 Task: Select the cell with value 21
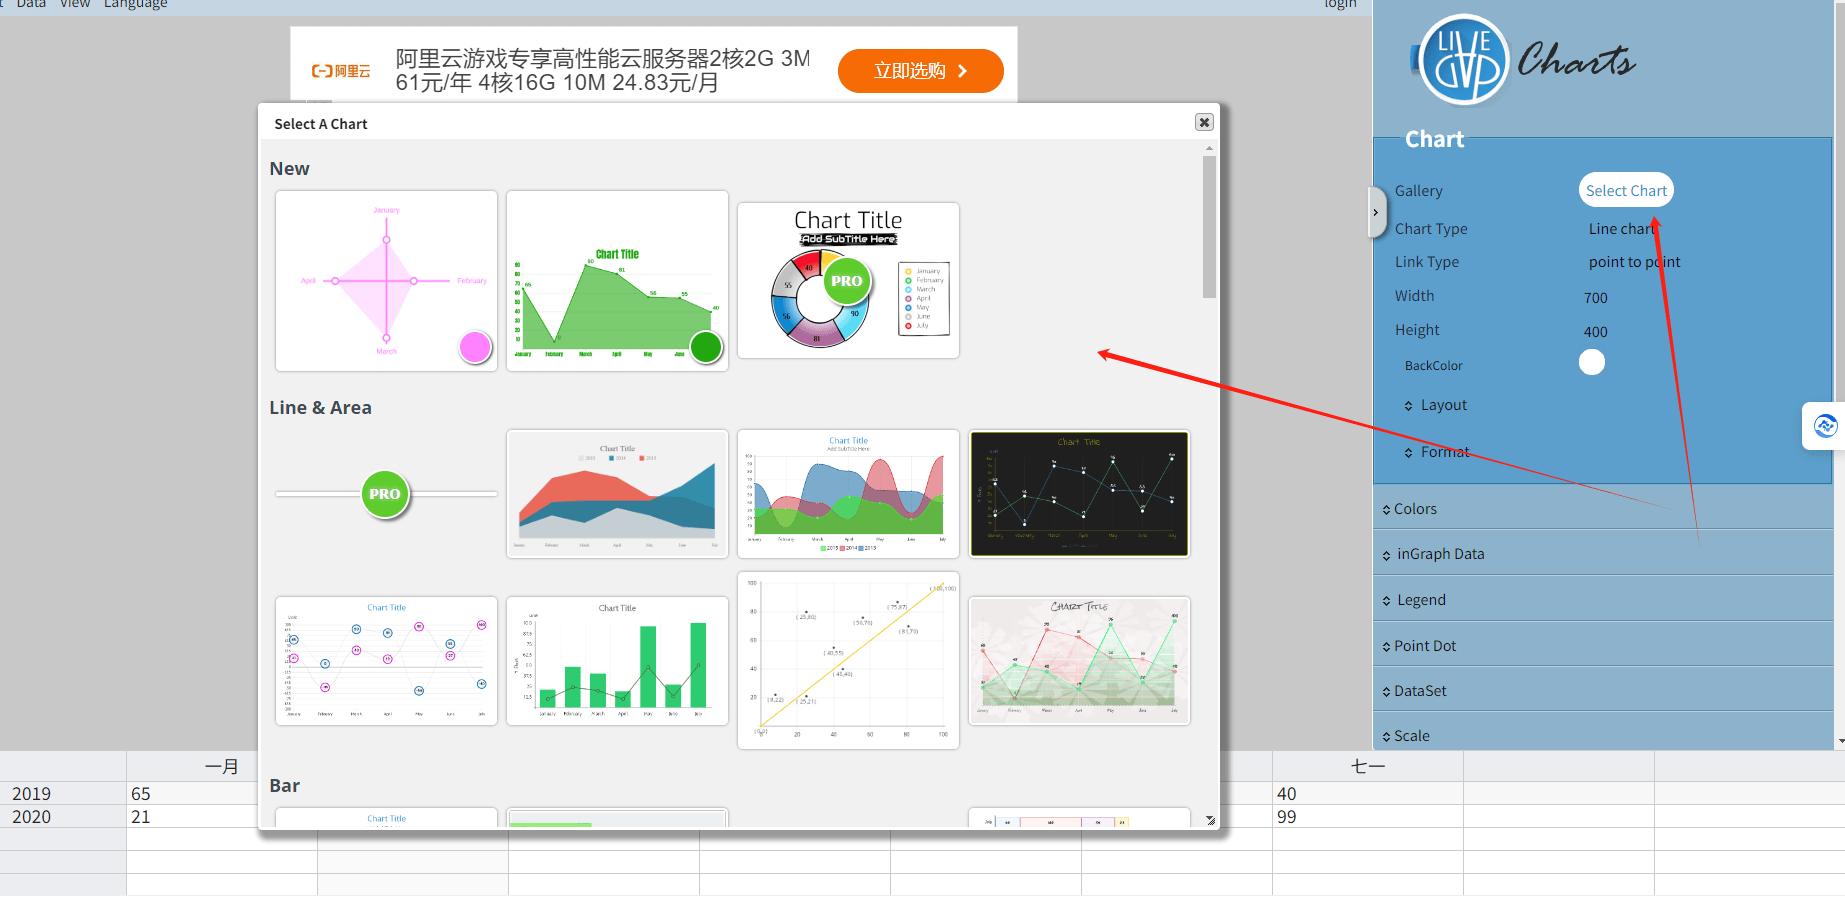pyautogui.click(x=192, y=817)
